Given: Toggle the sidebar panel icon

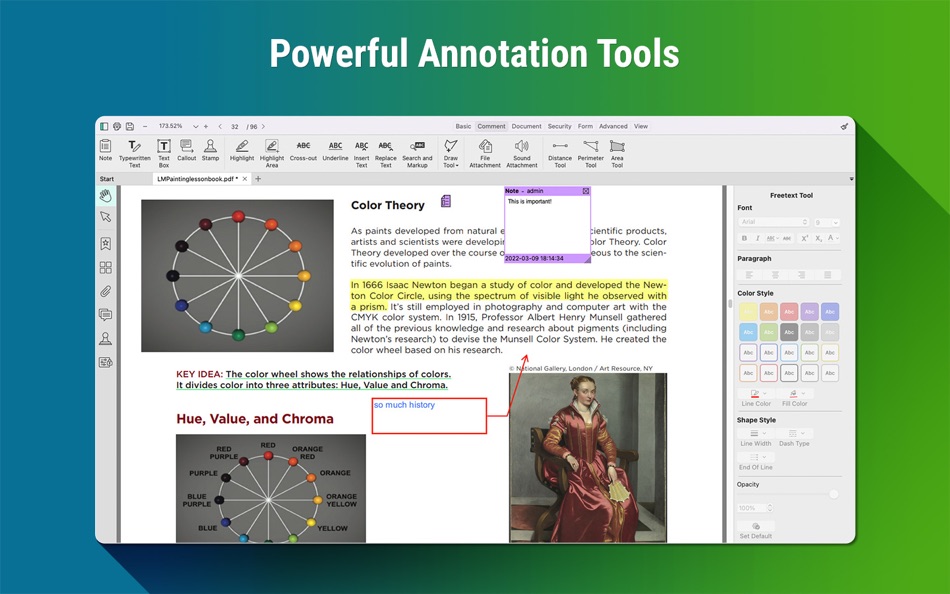Looking at the screenshot, I should 104,126.
